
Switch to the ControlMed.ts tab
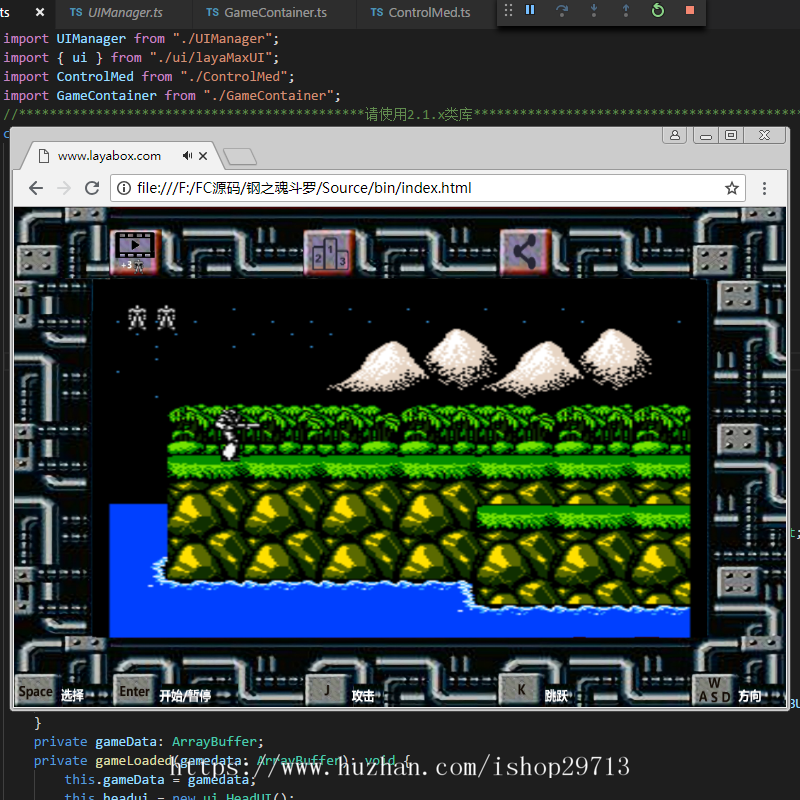pyautogui.click(x=428, y=13)
